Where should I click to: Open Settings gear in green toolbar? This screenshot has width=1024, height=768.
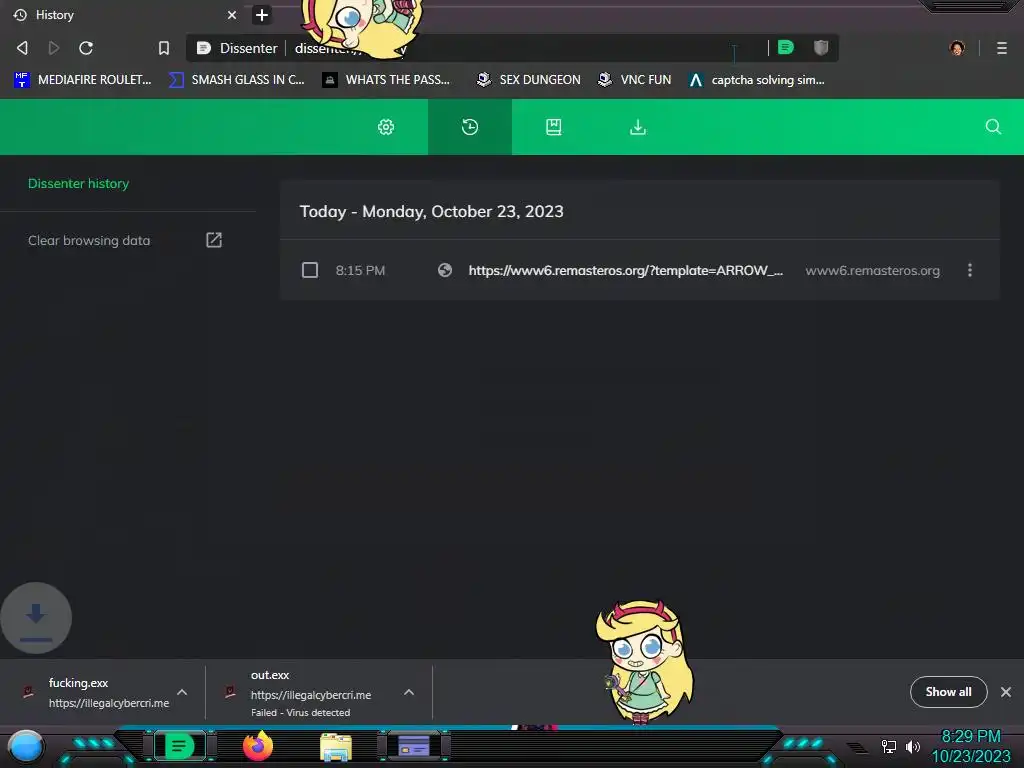[x=386, y=127]
